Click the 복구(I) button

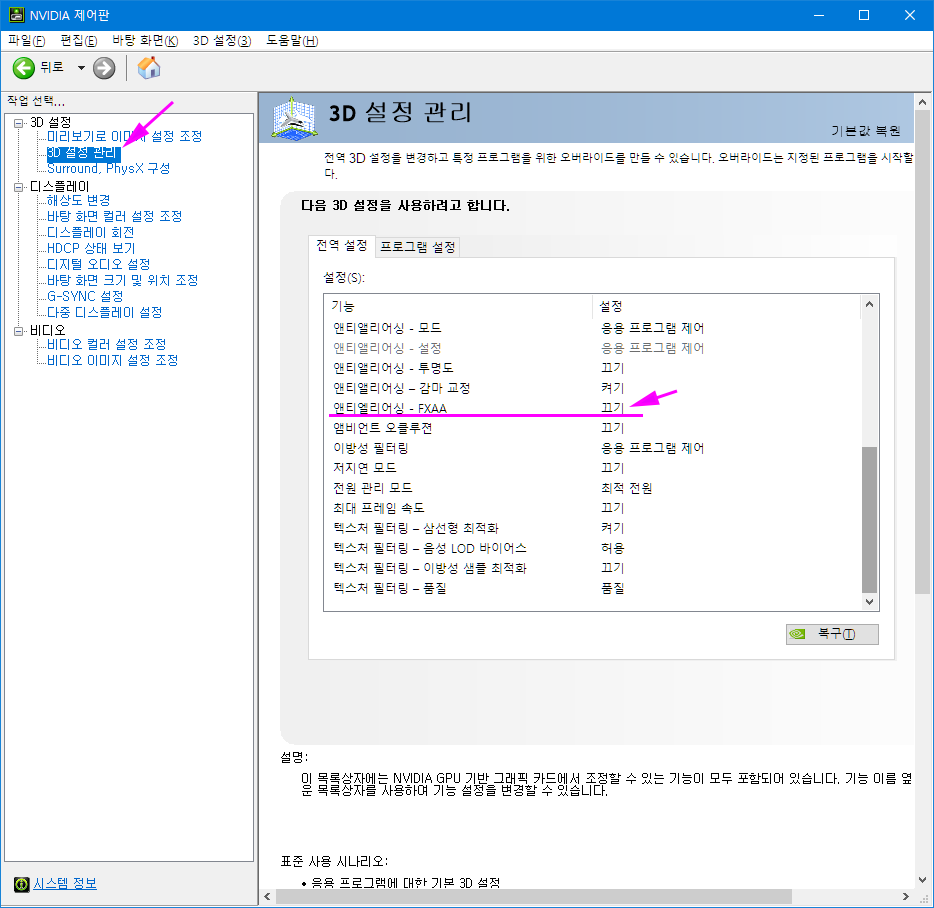point(832,634)
